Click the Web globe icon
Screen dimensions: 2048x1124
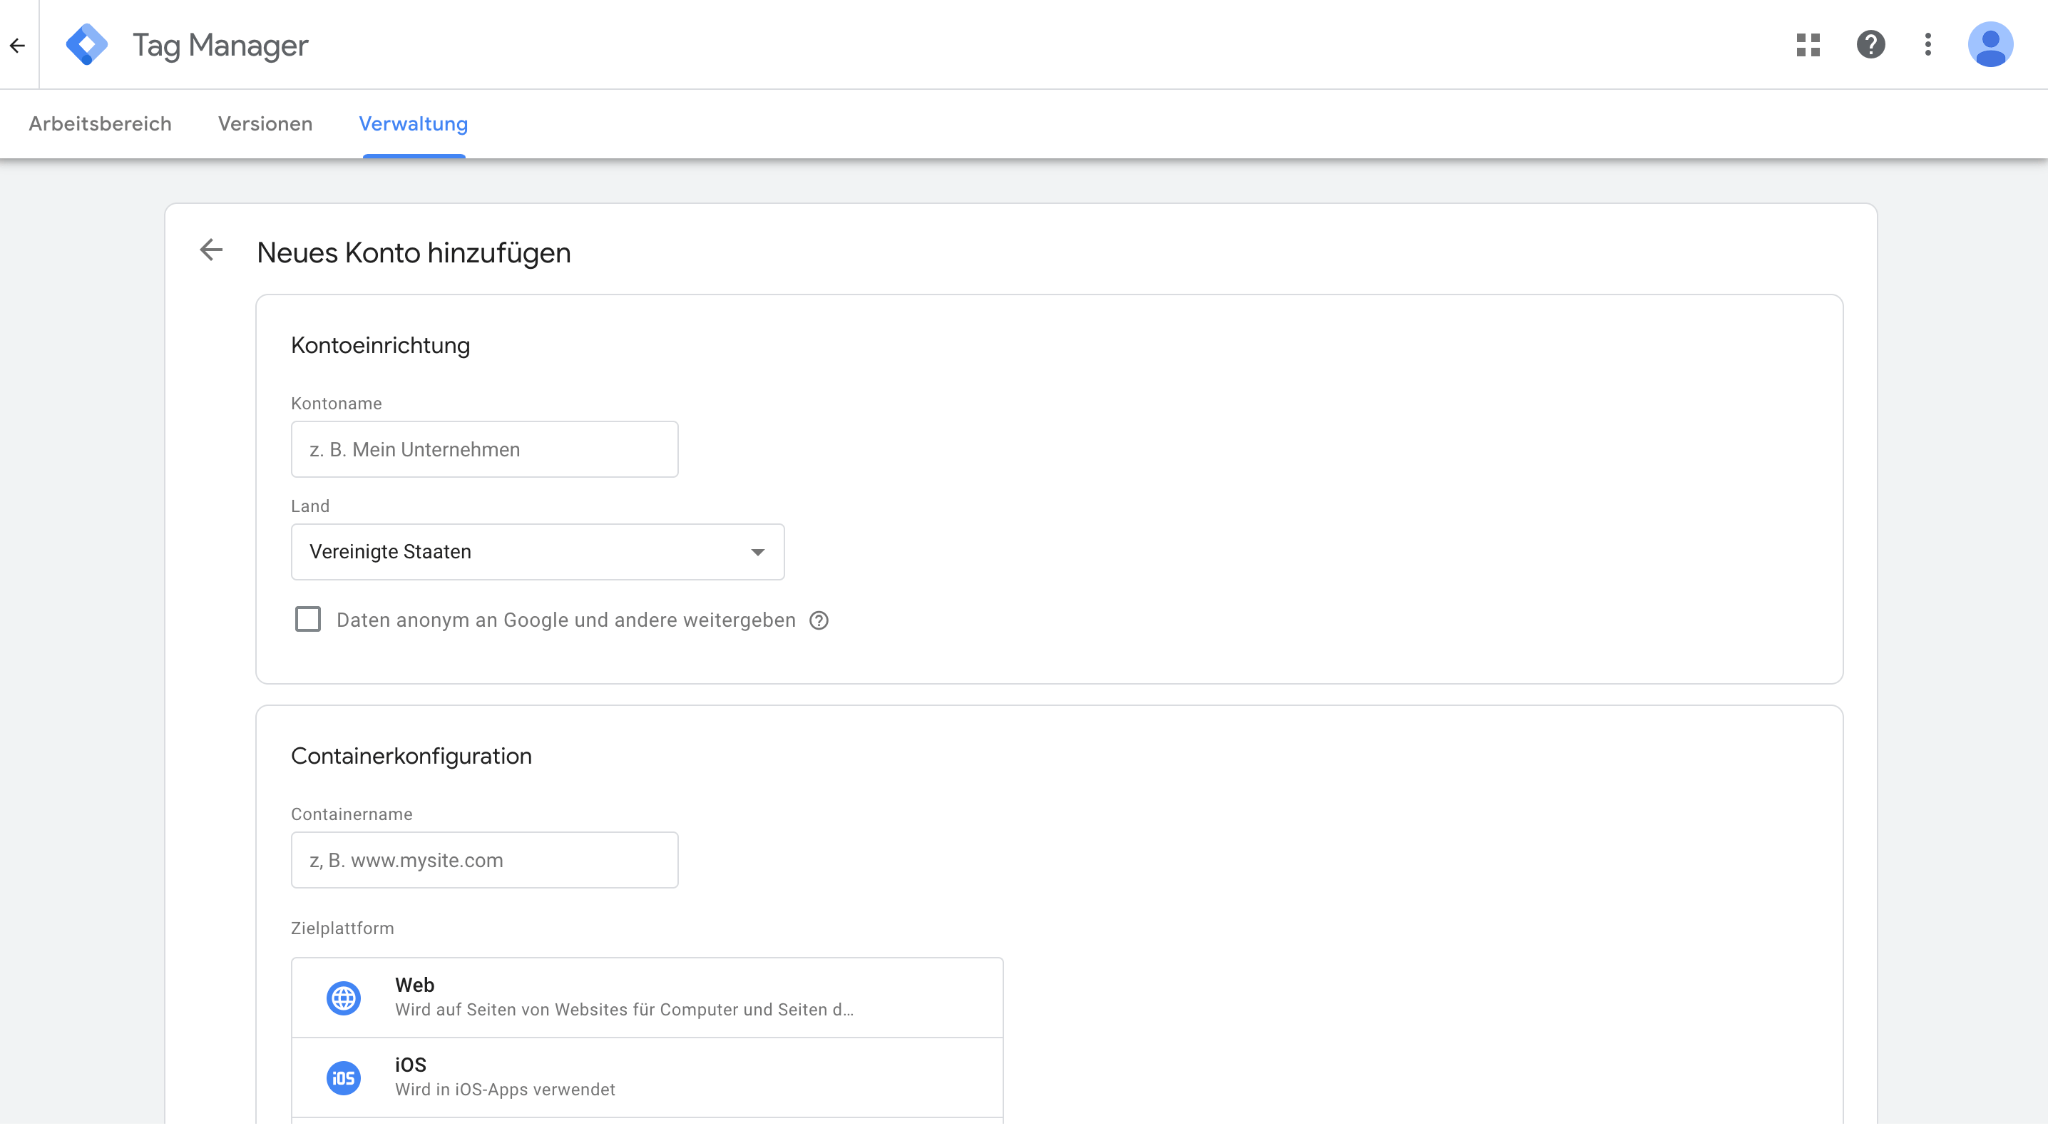(x=344, y=998)
